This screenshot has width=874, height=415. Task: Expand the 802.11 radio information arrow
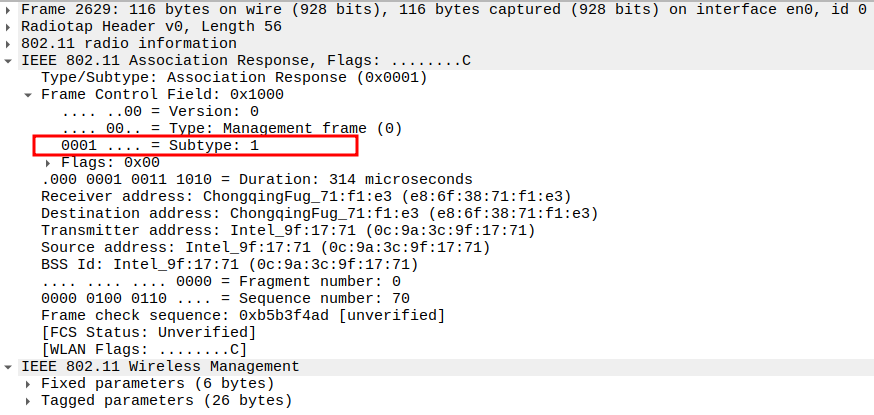10,43
